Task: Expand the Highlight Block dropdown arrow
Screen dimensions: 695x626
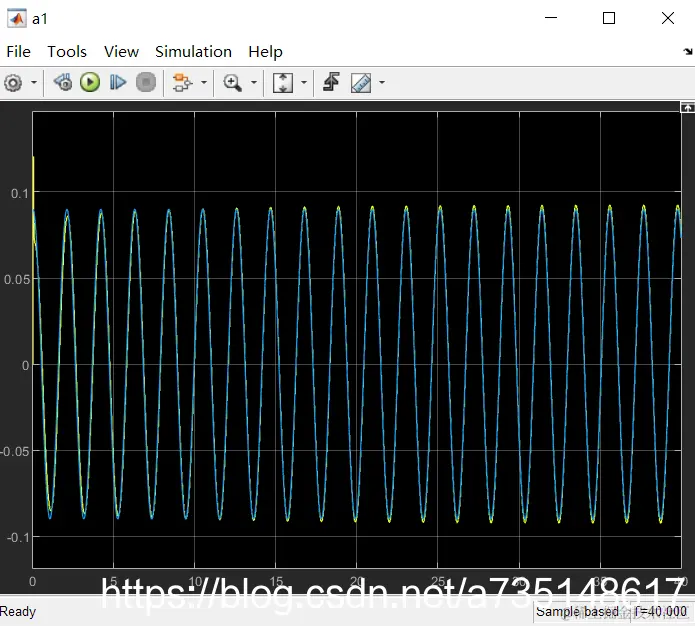Action: tap(204, 82)
